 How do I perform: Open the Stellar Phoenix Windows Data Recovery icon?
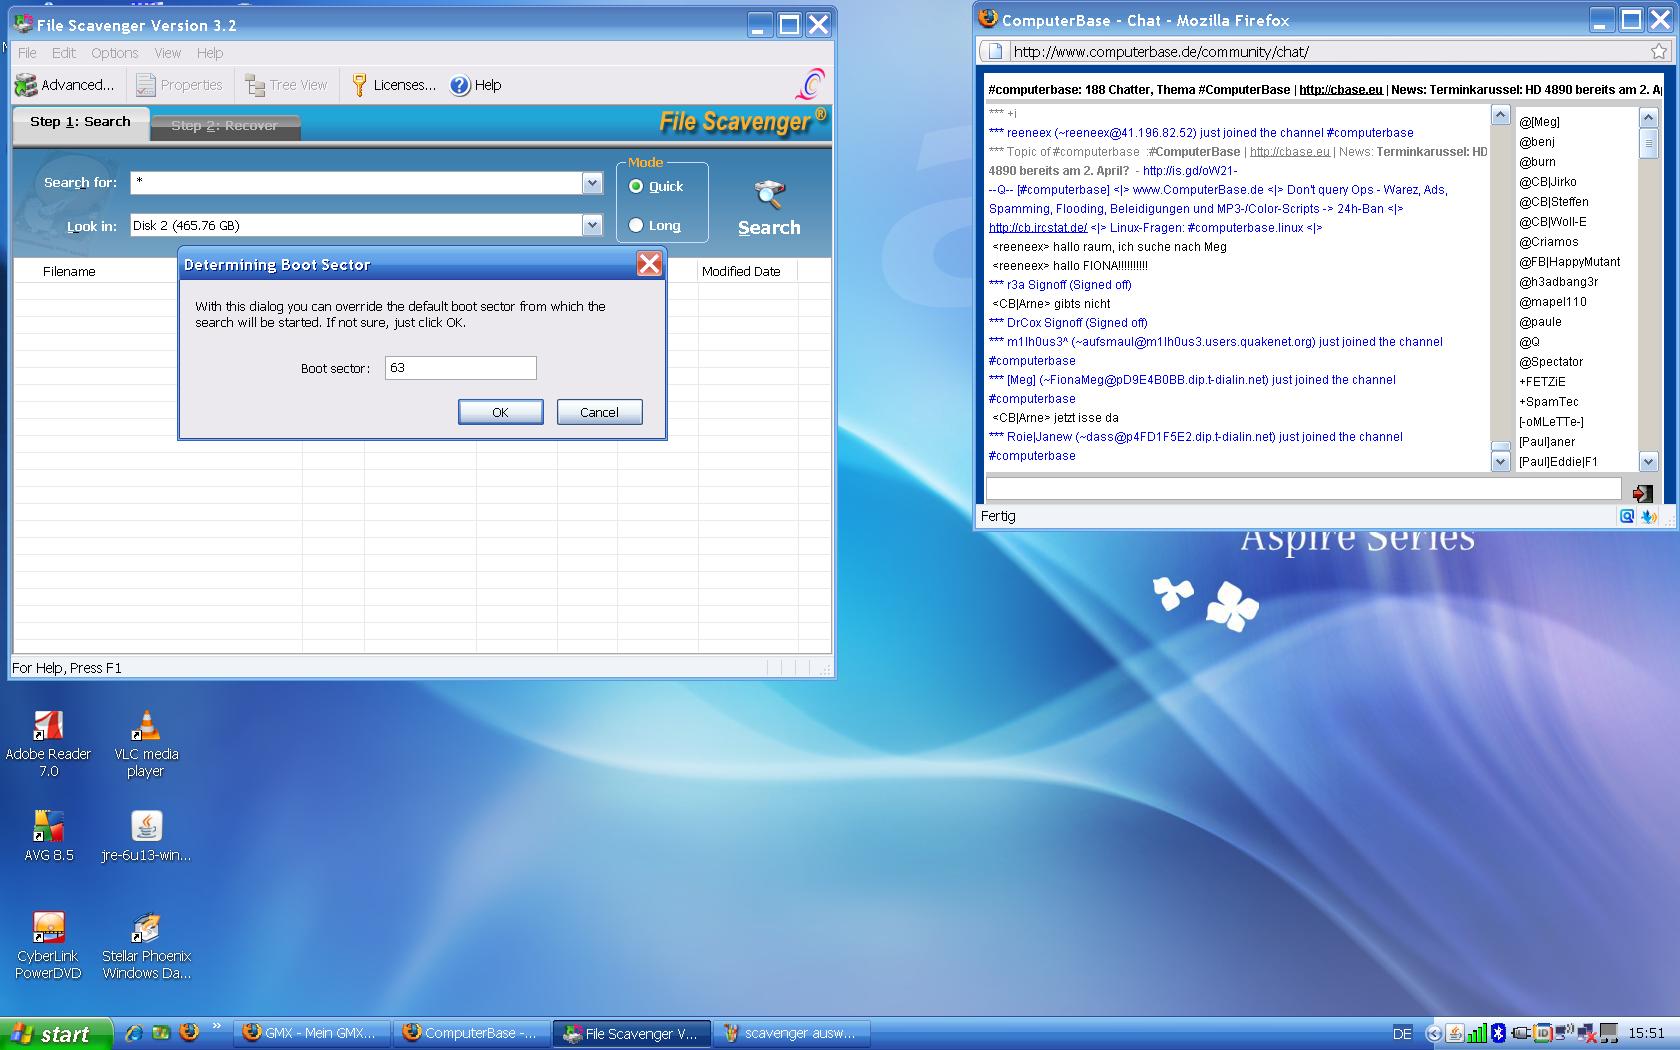tap(146, 946)
